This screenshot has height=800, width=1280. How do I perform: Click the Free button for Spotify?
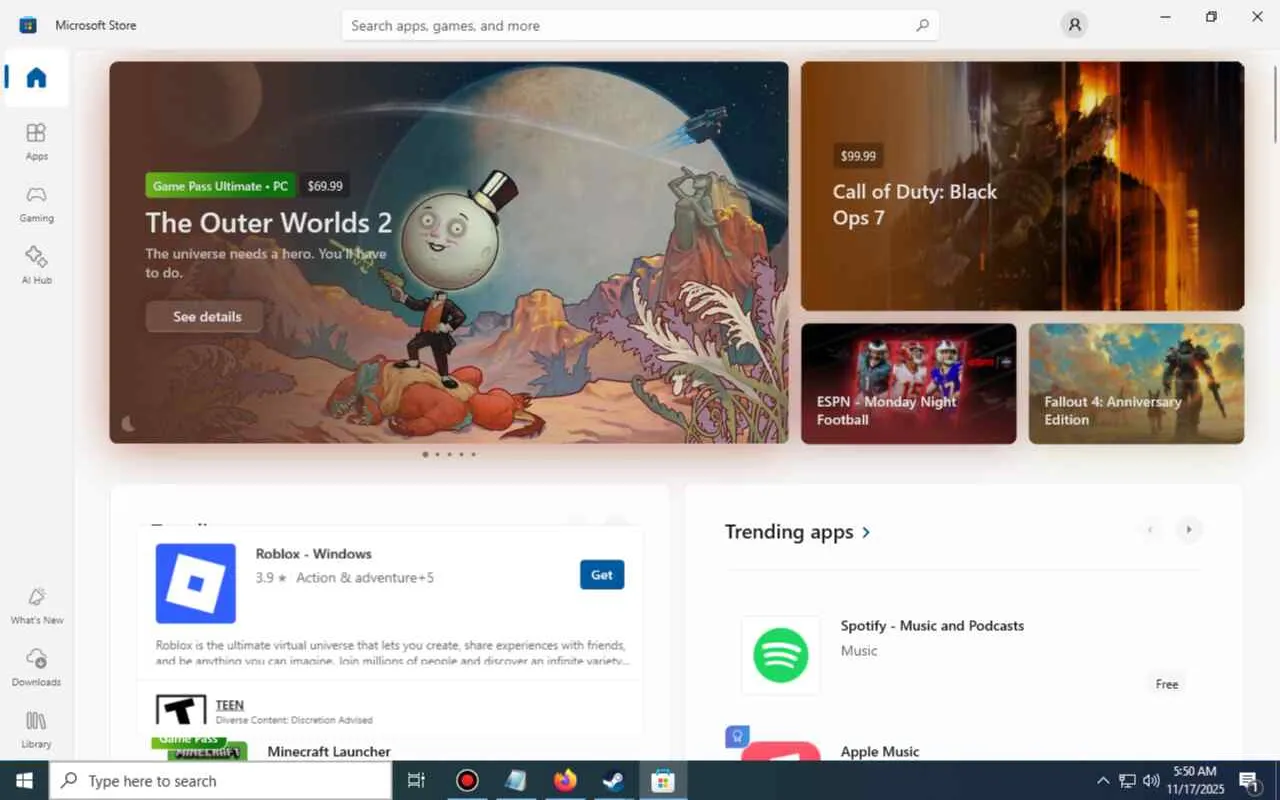(x=1167, y=684)
